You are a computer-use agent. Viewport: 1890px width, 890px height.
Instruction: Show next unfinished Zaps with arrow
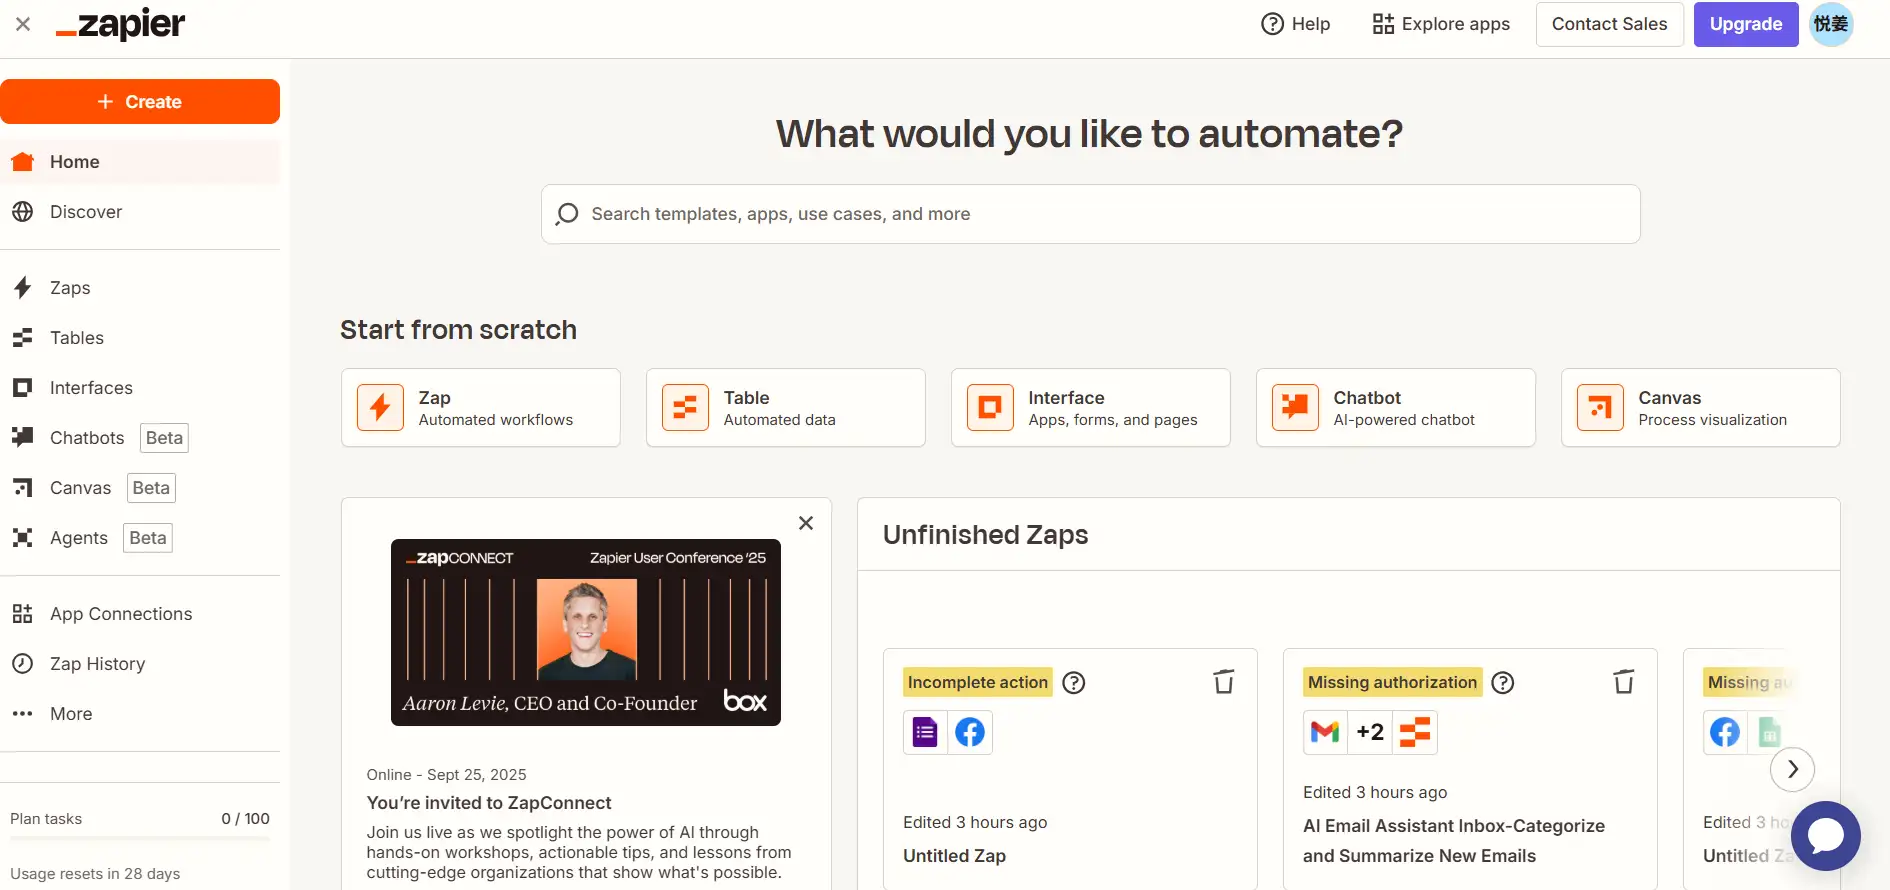pos(1792,770)
